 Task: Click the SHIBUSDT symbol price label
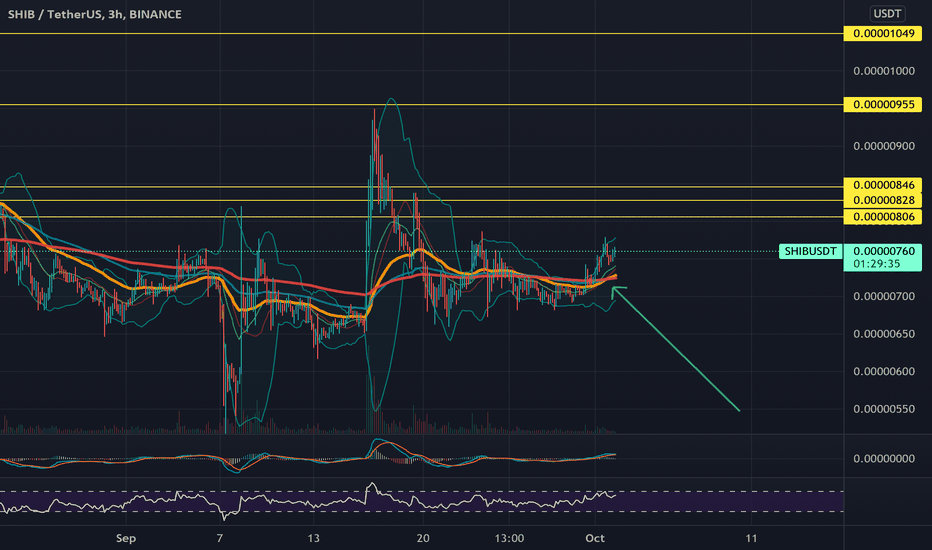tap(810, 252)
